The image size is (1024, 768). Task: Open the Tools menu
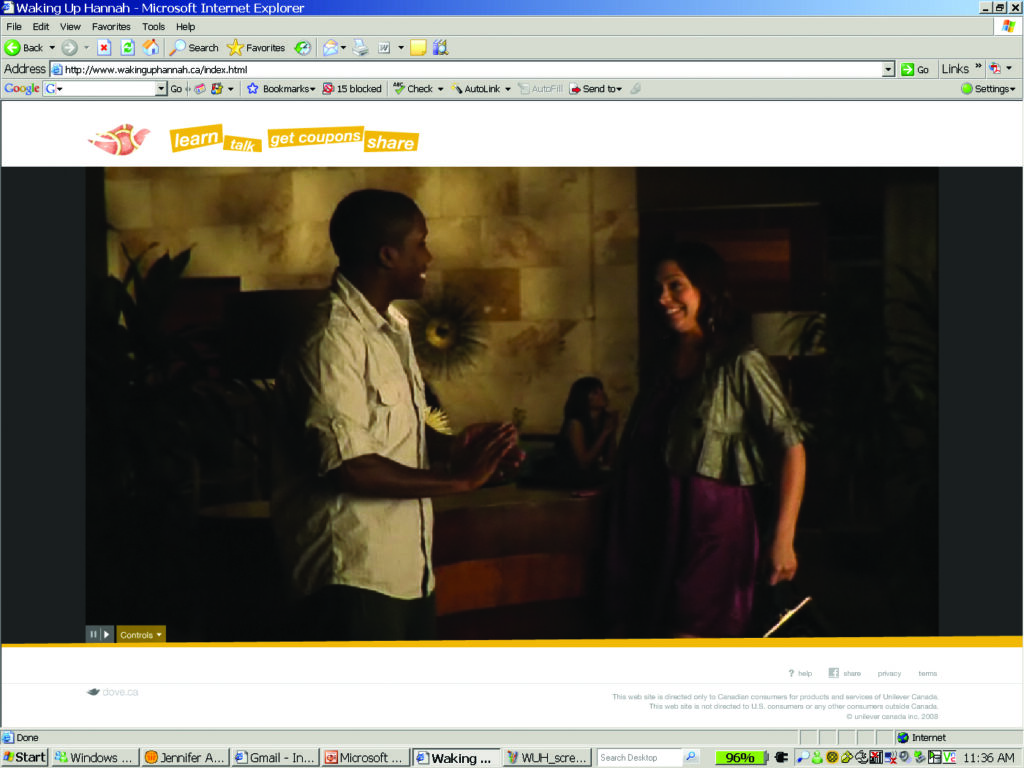153,27
